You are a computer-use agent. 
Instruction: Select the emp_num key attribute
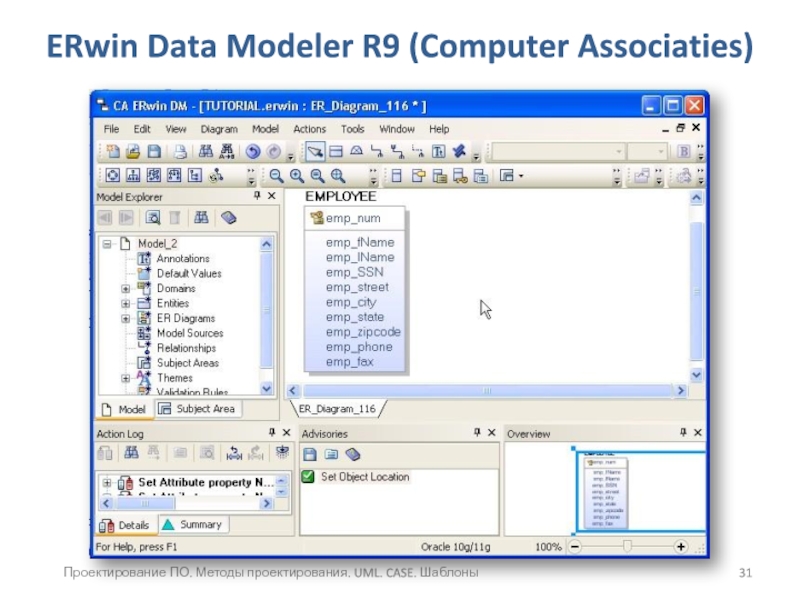click(x=353, y=218)
